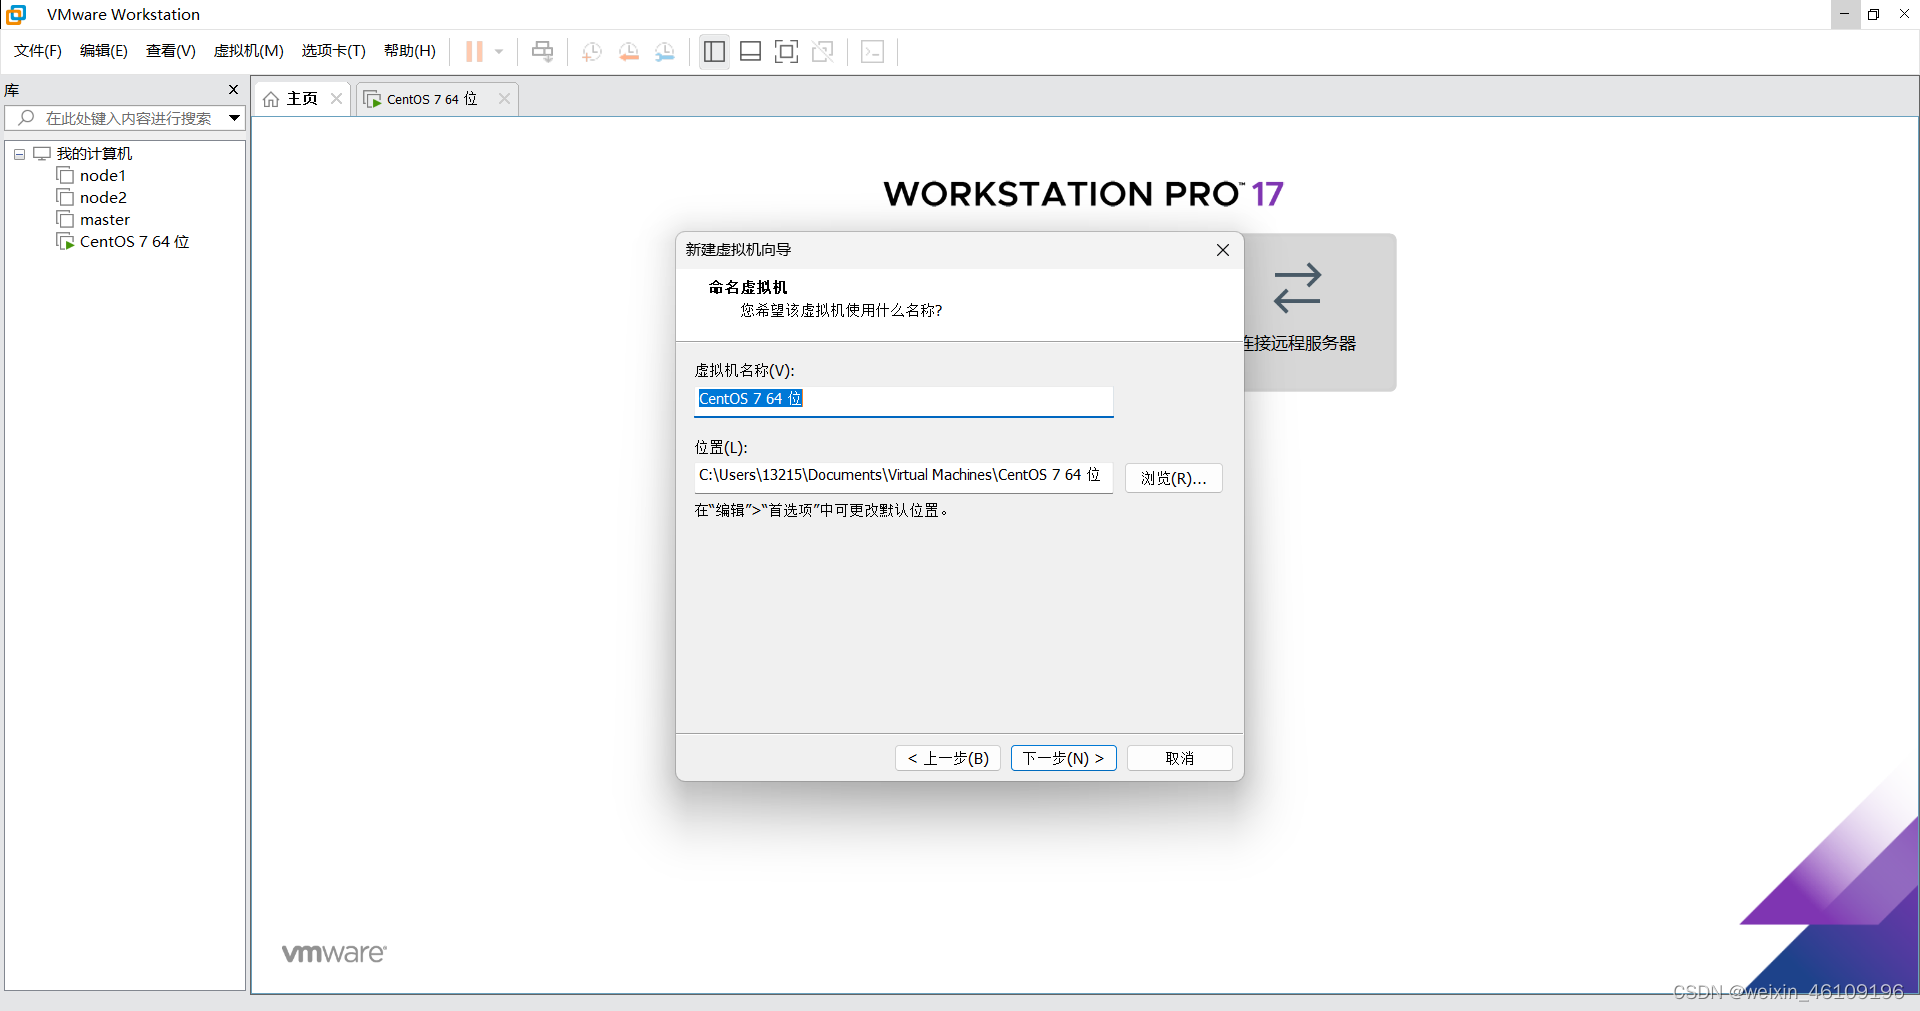The height and width of the screenshot is (1011, 1920).
Task: Click the VM icon on the CentOS 7 64 位 tab
Action: pyautogui.click(x=372, y=99)
